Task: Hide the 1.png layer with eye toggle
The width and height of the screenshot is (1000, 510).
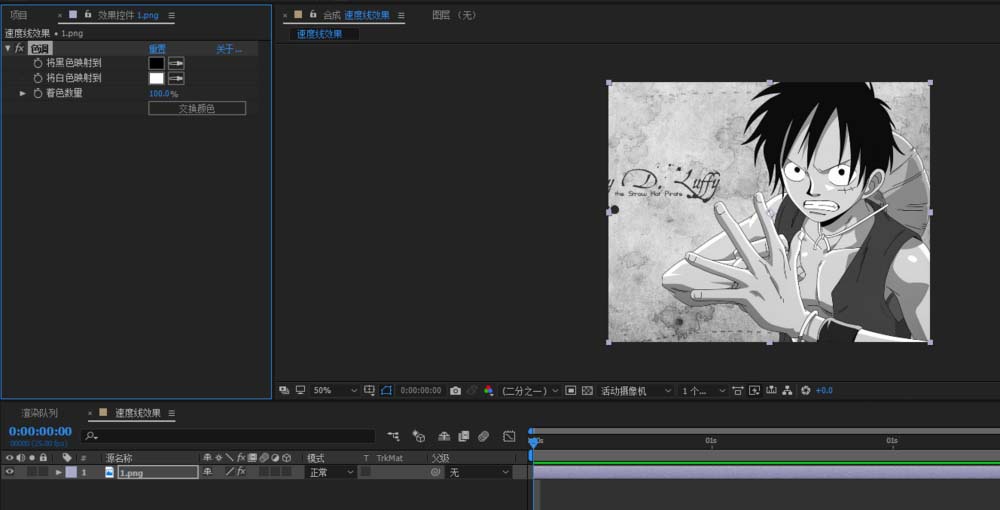Action: point(9,472)
